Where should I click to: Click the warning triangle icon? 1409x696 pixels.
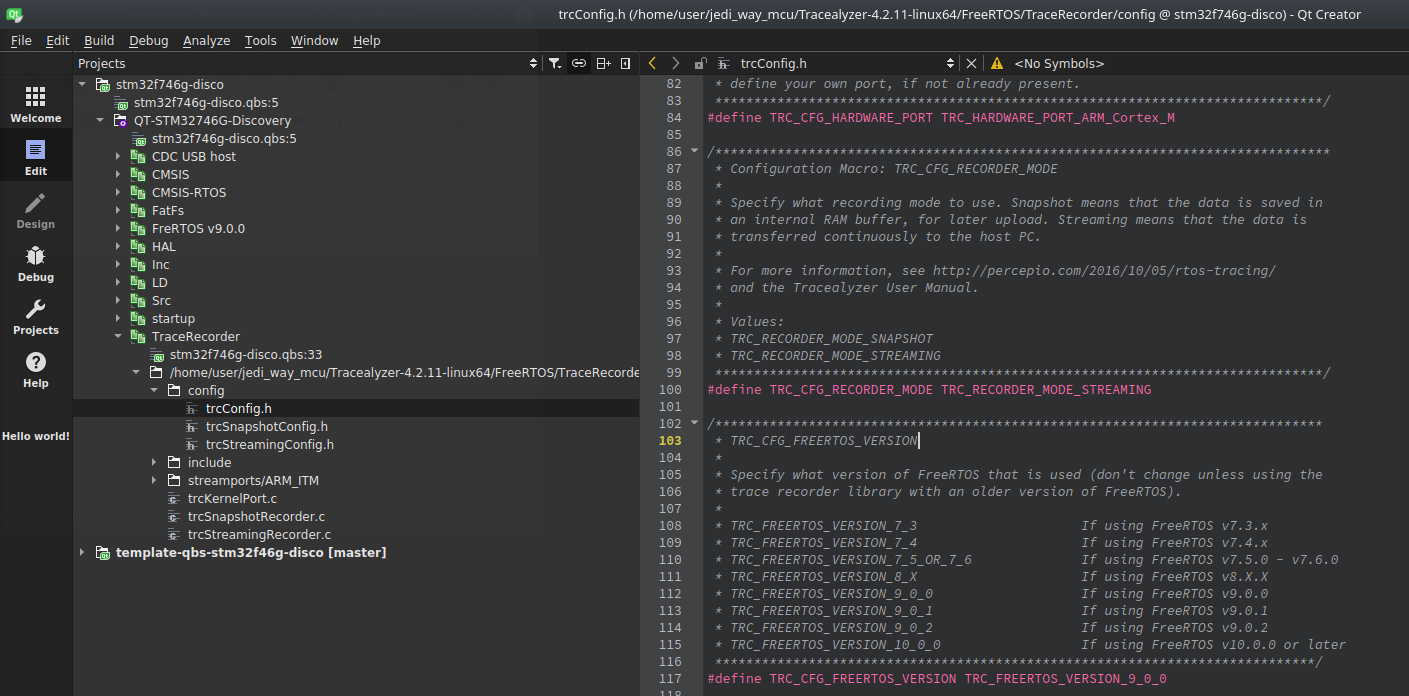[x=997, y=63]
